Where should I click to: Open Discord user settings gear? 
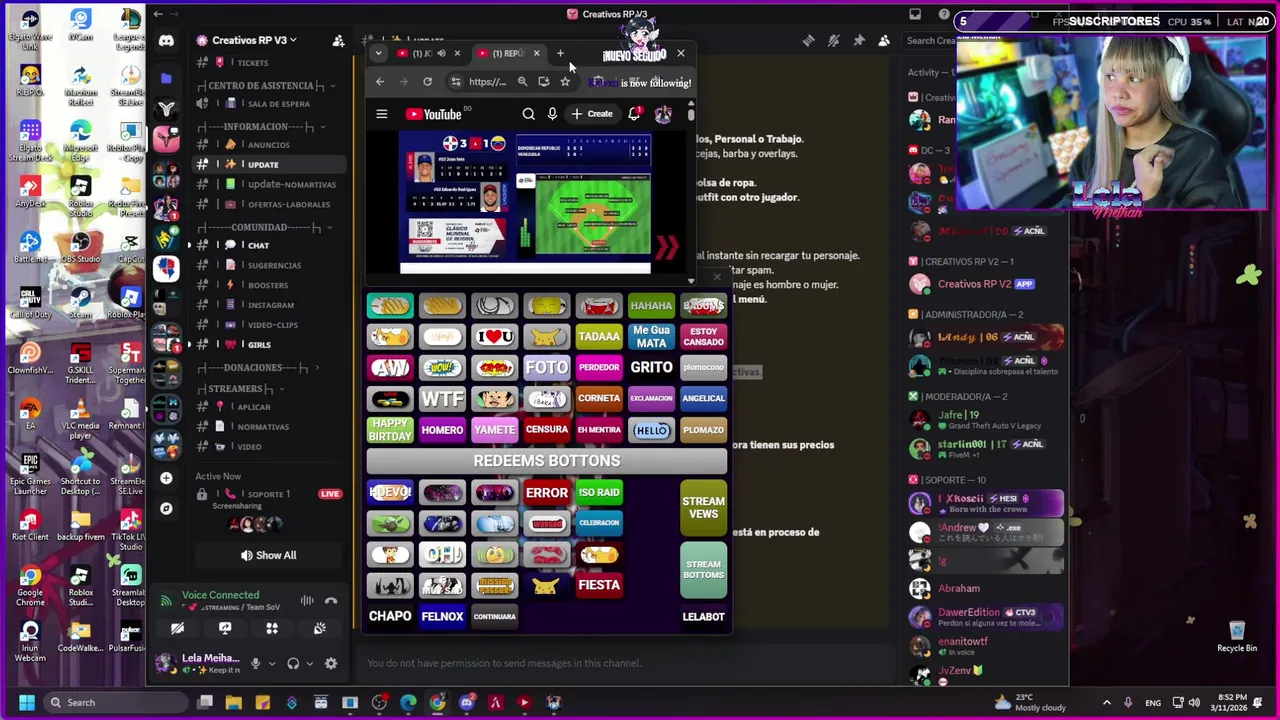click(331, 663)
